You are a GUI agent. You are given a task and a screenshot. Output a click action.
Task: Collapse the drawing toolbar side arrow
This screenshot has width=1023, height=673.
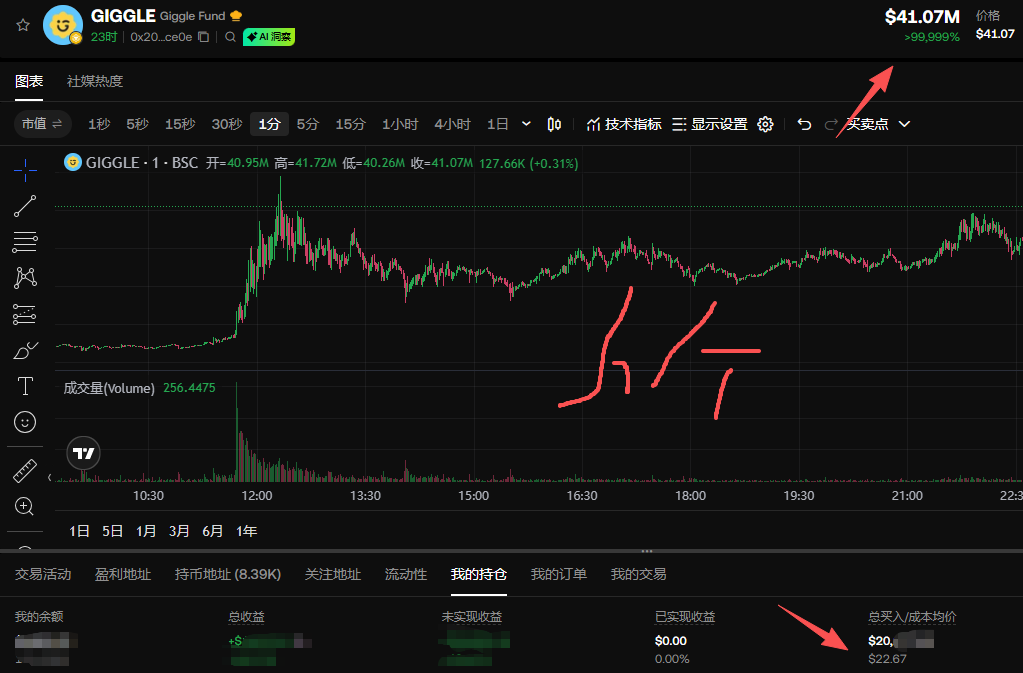click(x=50, y=477)
